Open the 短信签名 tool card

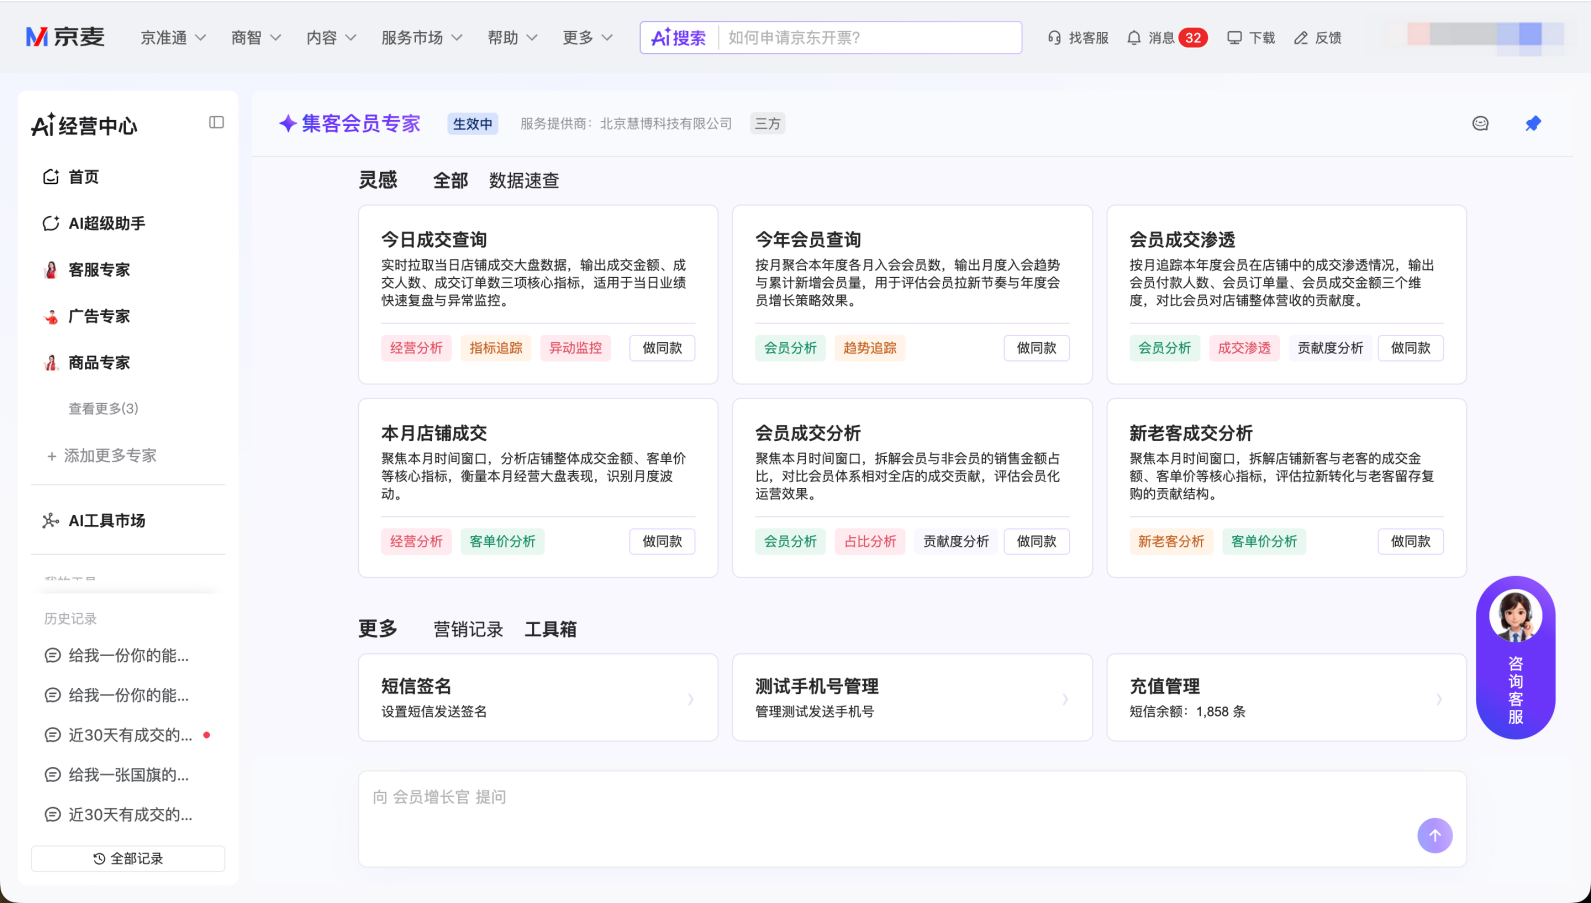pos(538,698)
